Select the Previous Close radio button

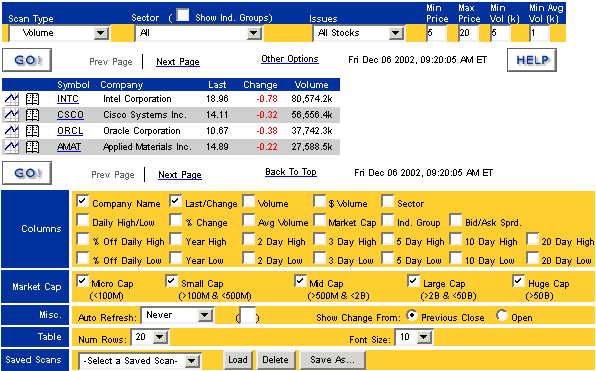[x=412, y=316]
